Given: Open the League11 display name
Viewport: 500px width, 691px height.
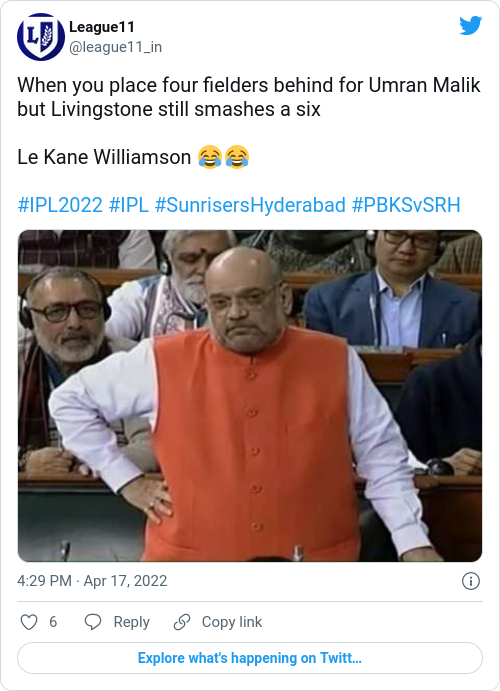Looking at the screenshot, I should (x=102, y=27).
